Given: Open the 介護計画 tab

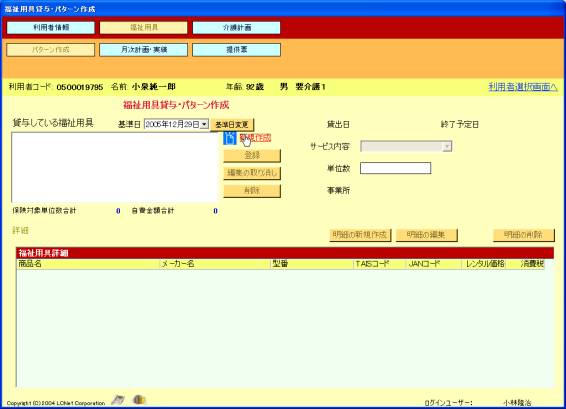Looking at the screenshot, I should (236, 28).
